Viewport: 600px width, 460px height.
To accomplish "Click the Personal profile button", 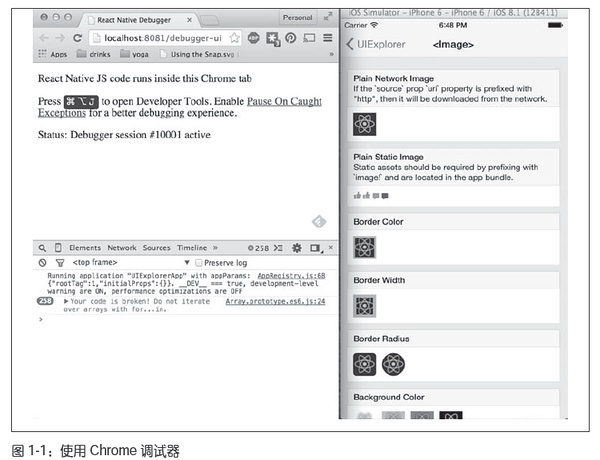I will click(297, 18).
